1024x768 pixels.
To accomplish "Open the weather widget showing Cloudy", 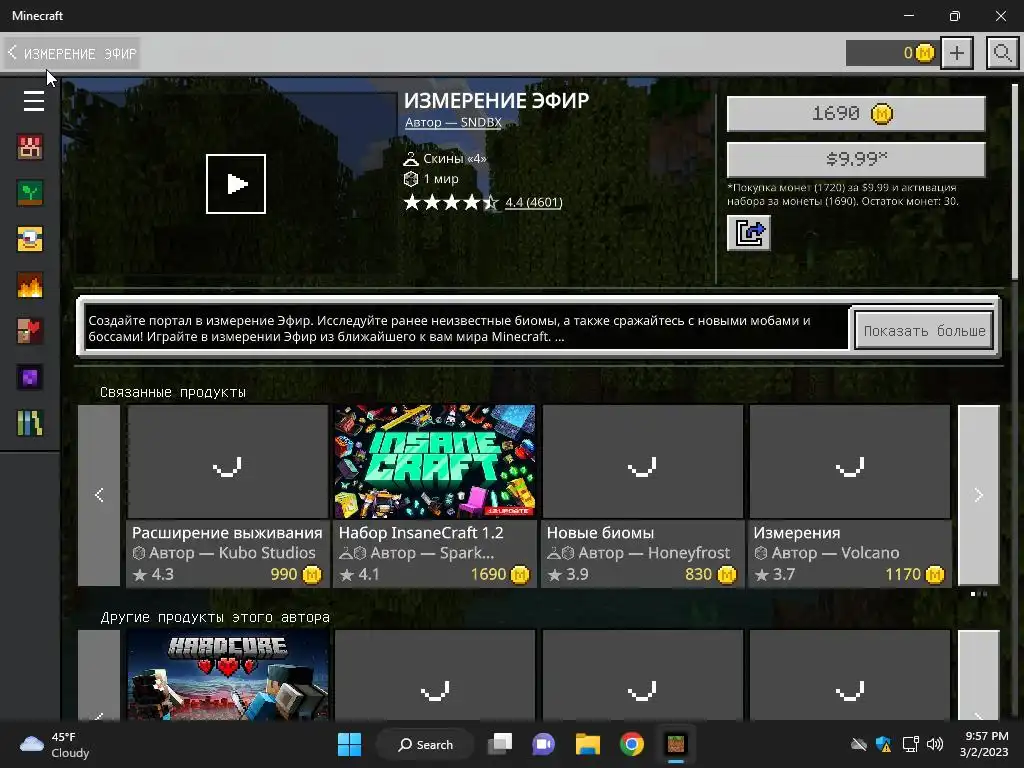I will (54, 744).
